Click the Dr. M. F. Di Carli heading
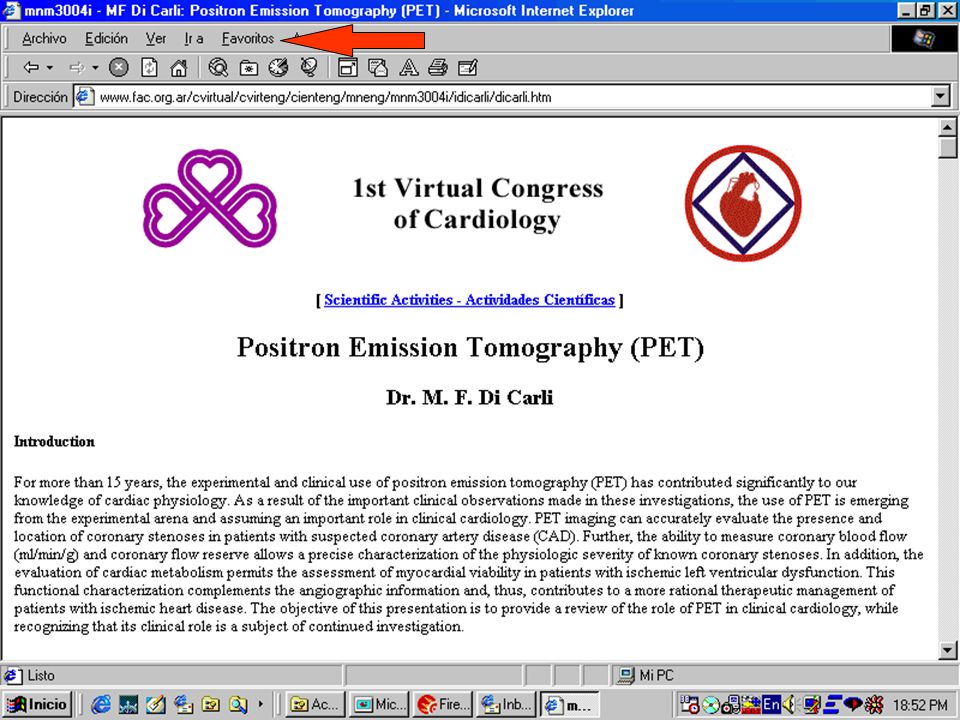 pyautogui.click(x=470, y=397)
